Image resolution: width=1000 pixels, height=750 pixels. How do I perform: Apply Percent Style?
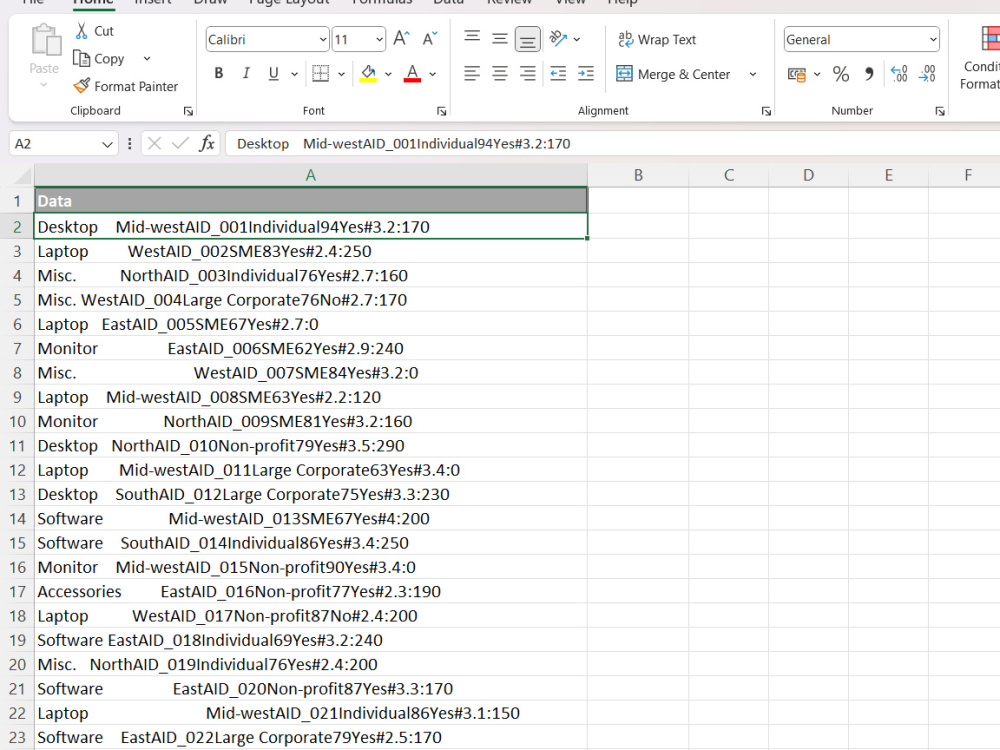tap(841, 74)
